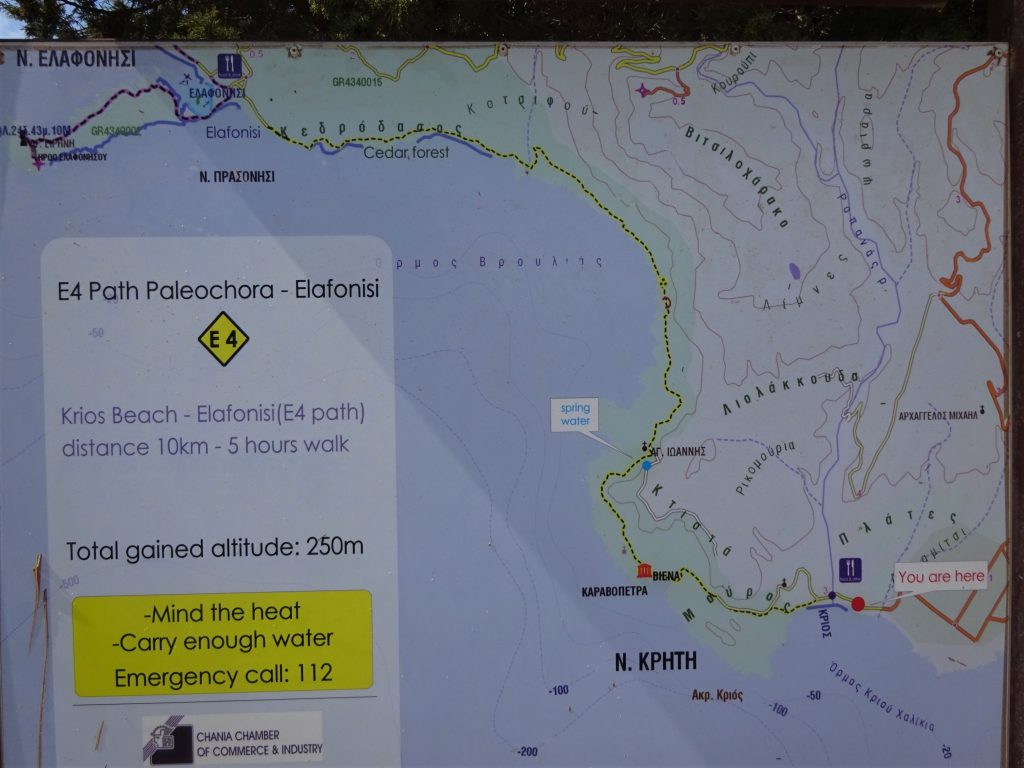Click the red You-are-here location dot
Image resolution: width=1024 pixels, height=768 pixels.
click(x=857, y=604)
